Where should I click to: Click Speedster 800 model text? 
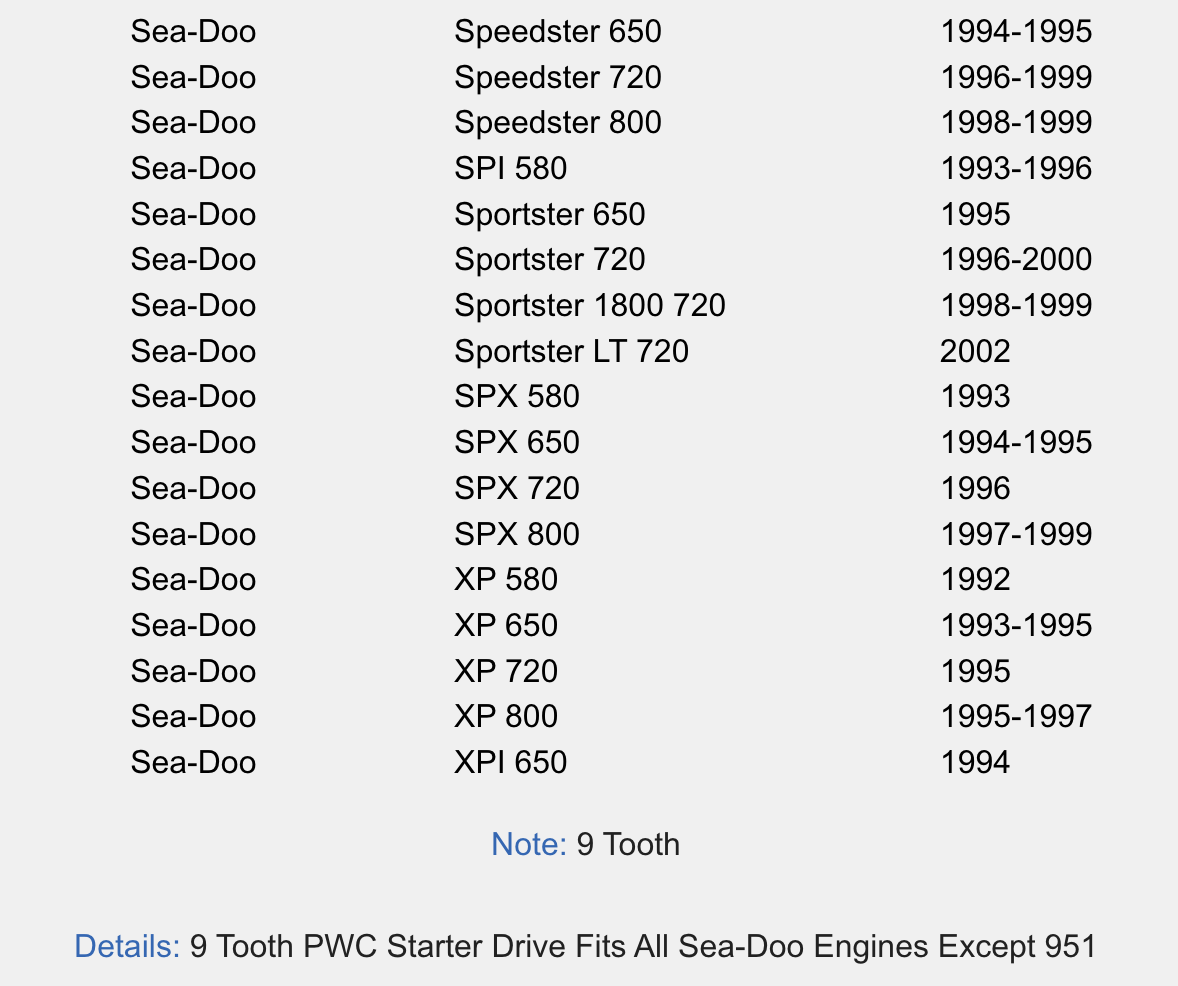(x=557, y=122)
